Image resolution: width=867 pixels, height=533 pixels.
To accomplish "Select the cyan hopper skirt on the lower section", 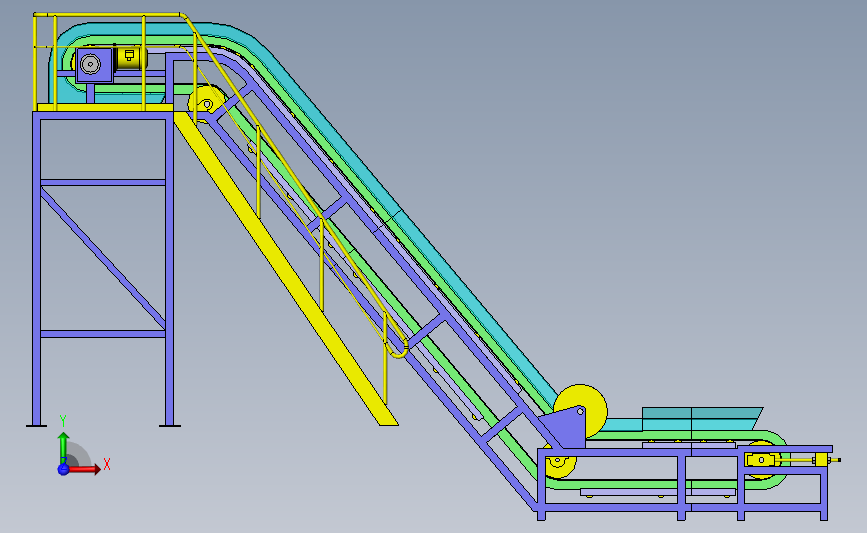I will coord(702,419).
